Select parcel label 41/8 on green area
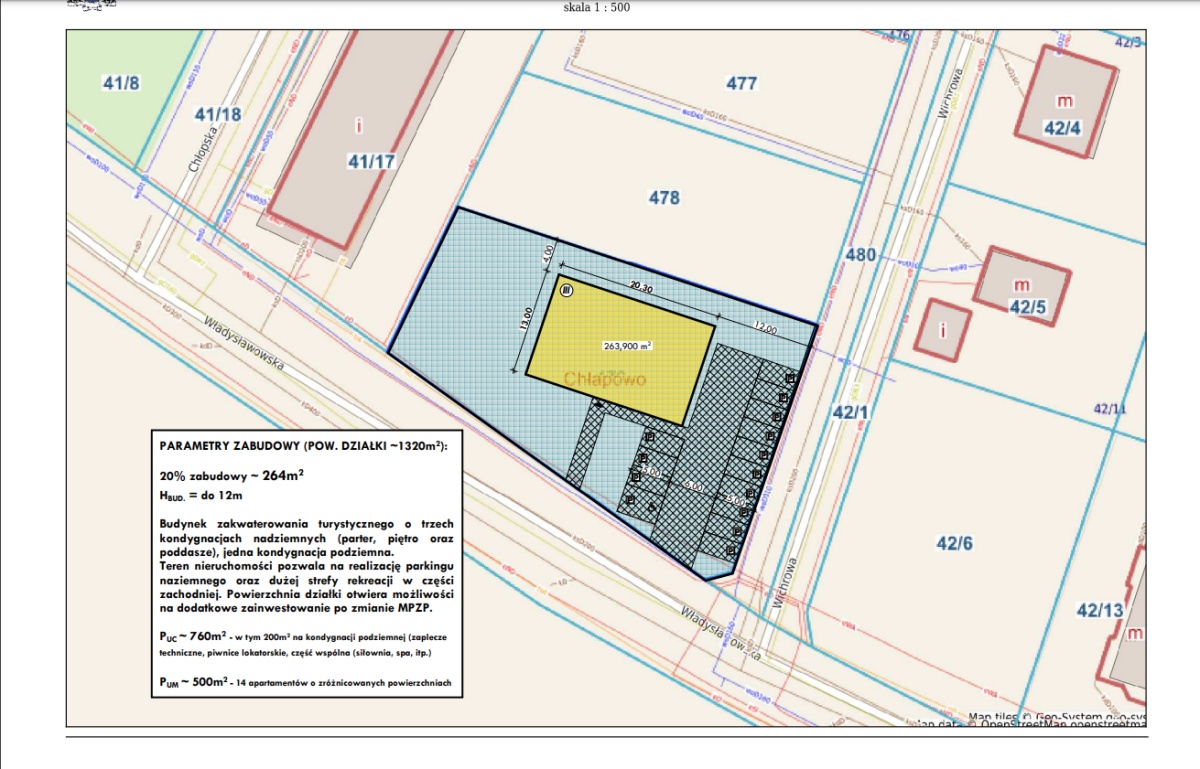 (122, 83)
